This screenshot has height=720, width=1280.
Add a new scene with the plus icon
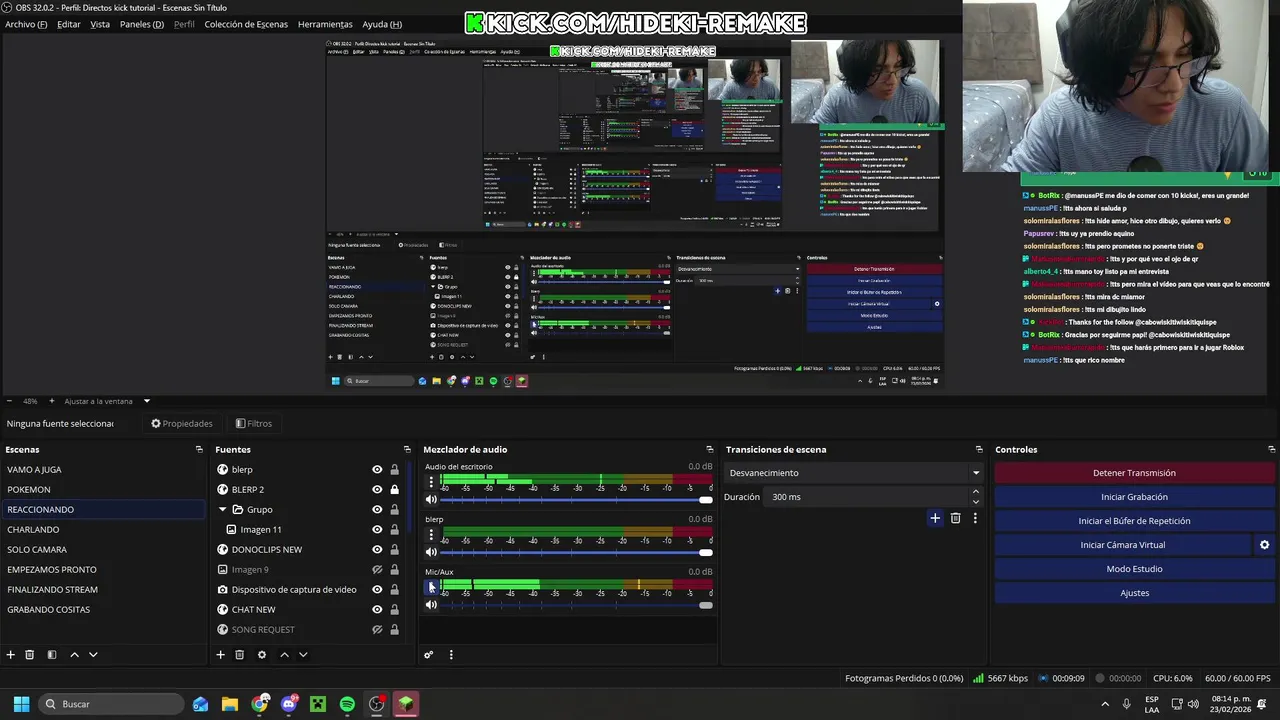pyautogui.click(x=11, y=655)
